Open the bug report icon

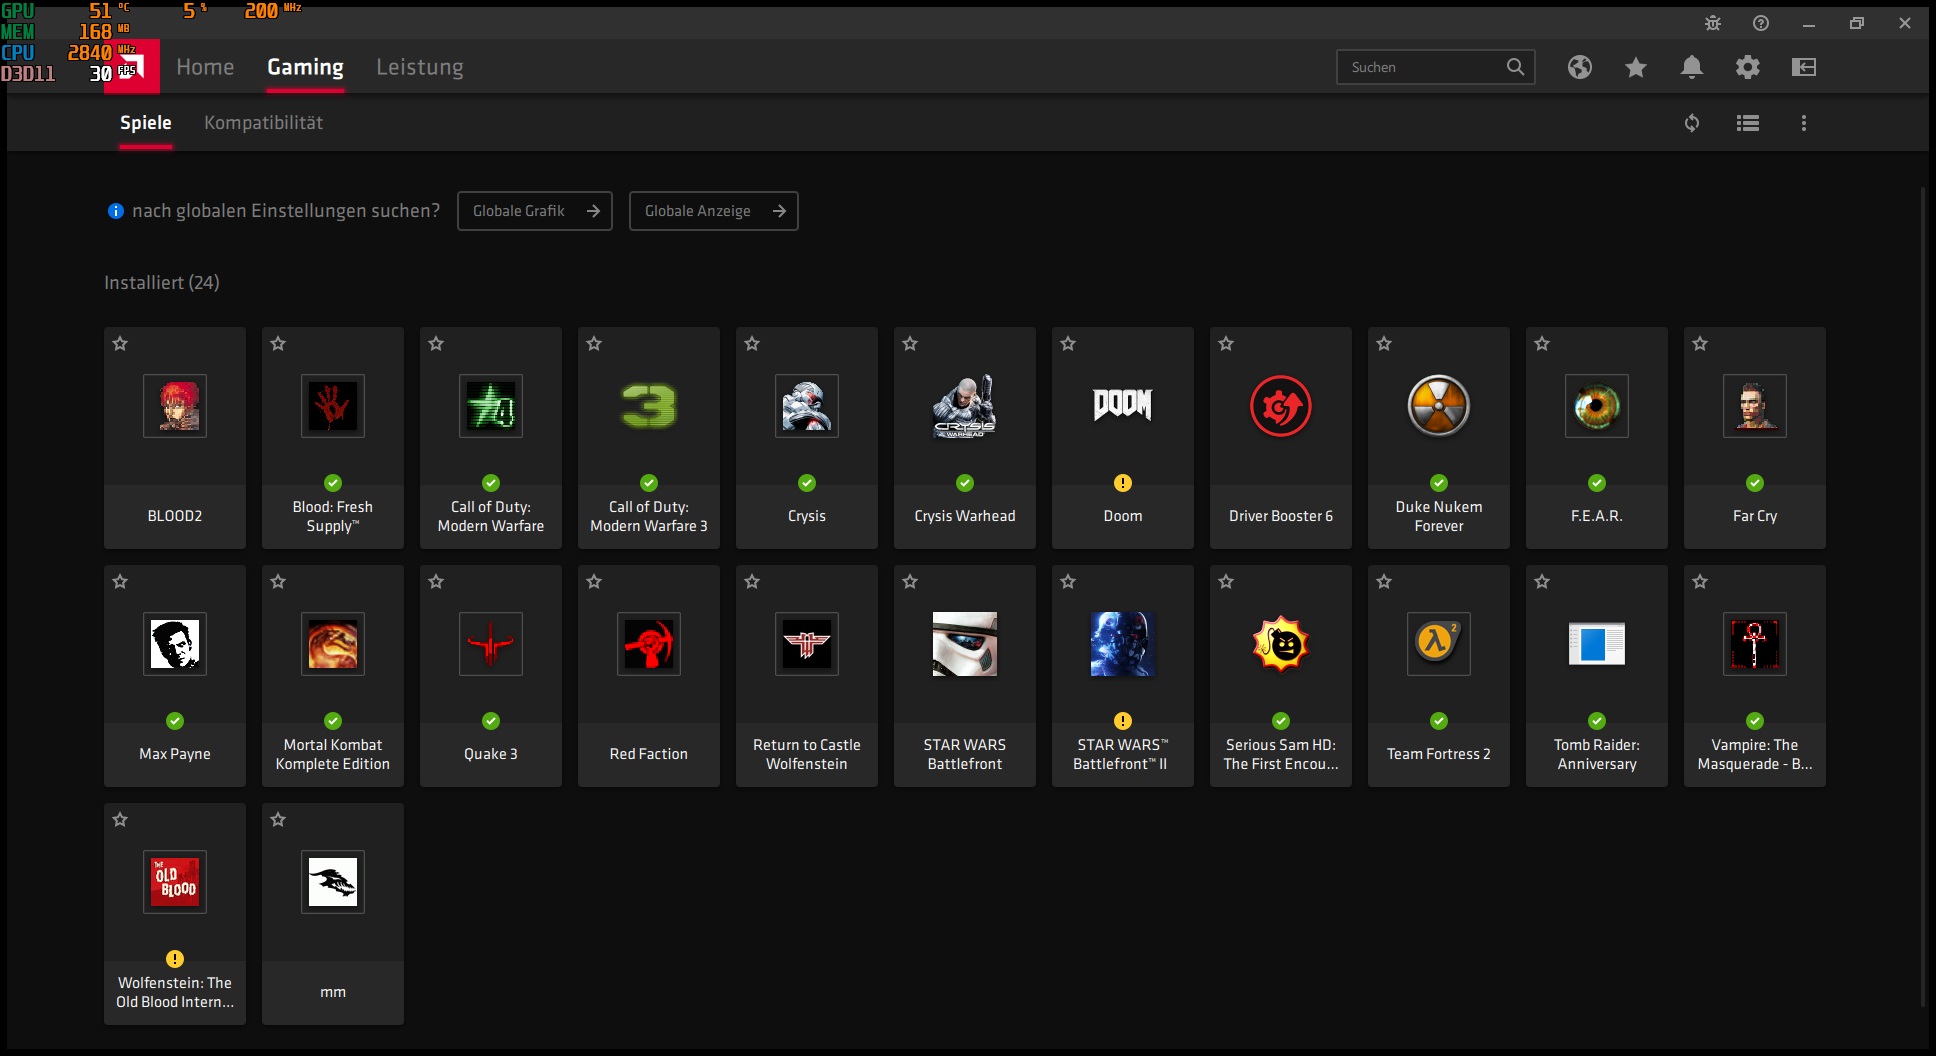coord(1713,23)
